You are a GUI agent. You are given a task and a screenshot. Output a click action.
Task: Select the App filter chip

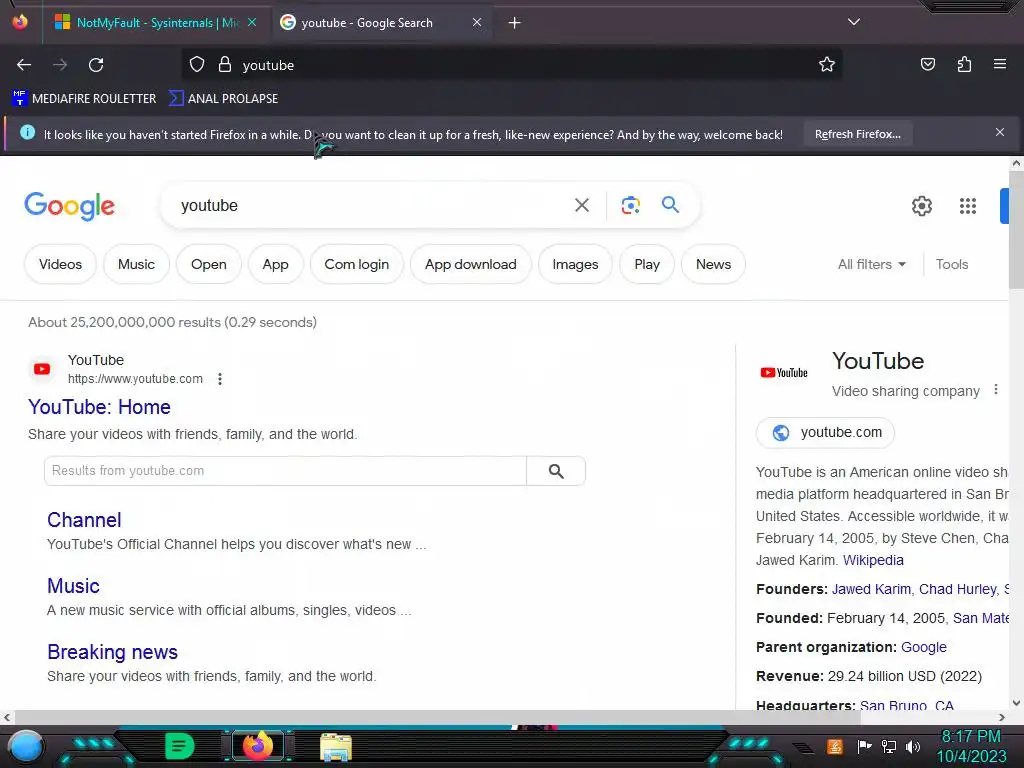(x=276, y=264)
